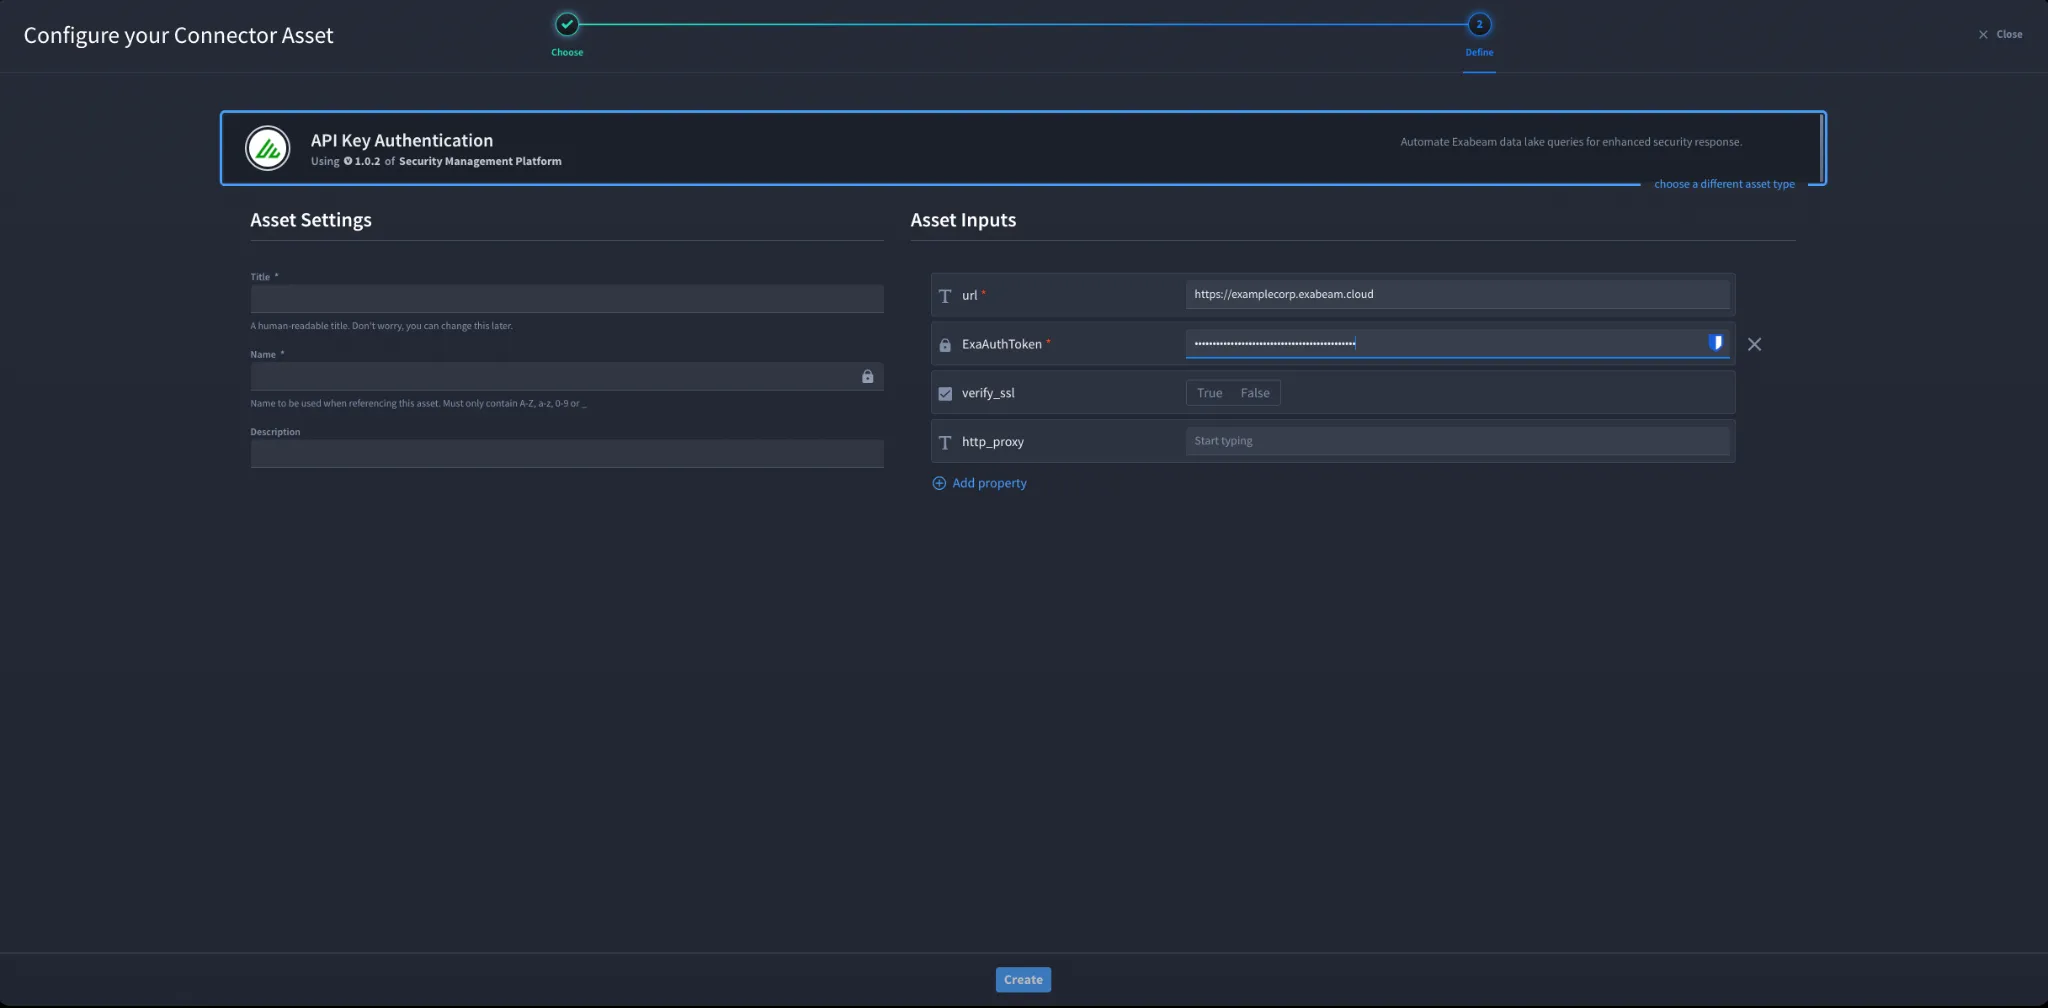Click the checkbox type icon beside verify_ssl
2048x1008 pixels.
945,394
